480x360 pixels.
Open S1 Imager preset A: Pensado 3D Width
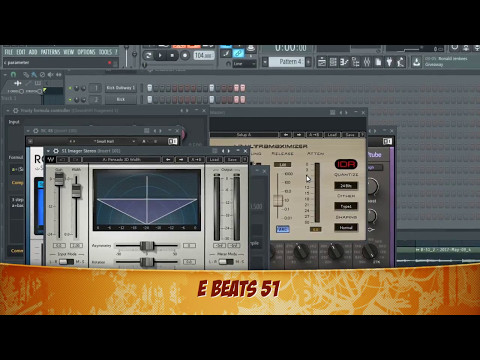[x=121, y=160]
